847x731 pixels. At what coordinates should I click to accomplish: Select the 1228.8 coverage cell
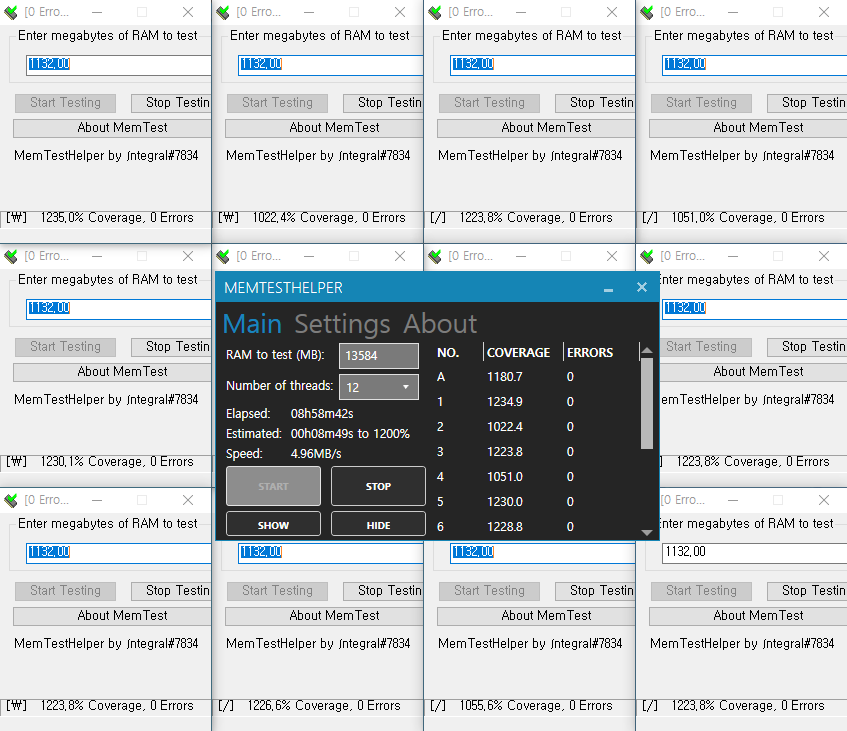505,526
